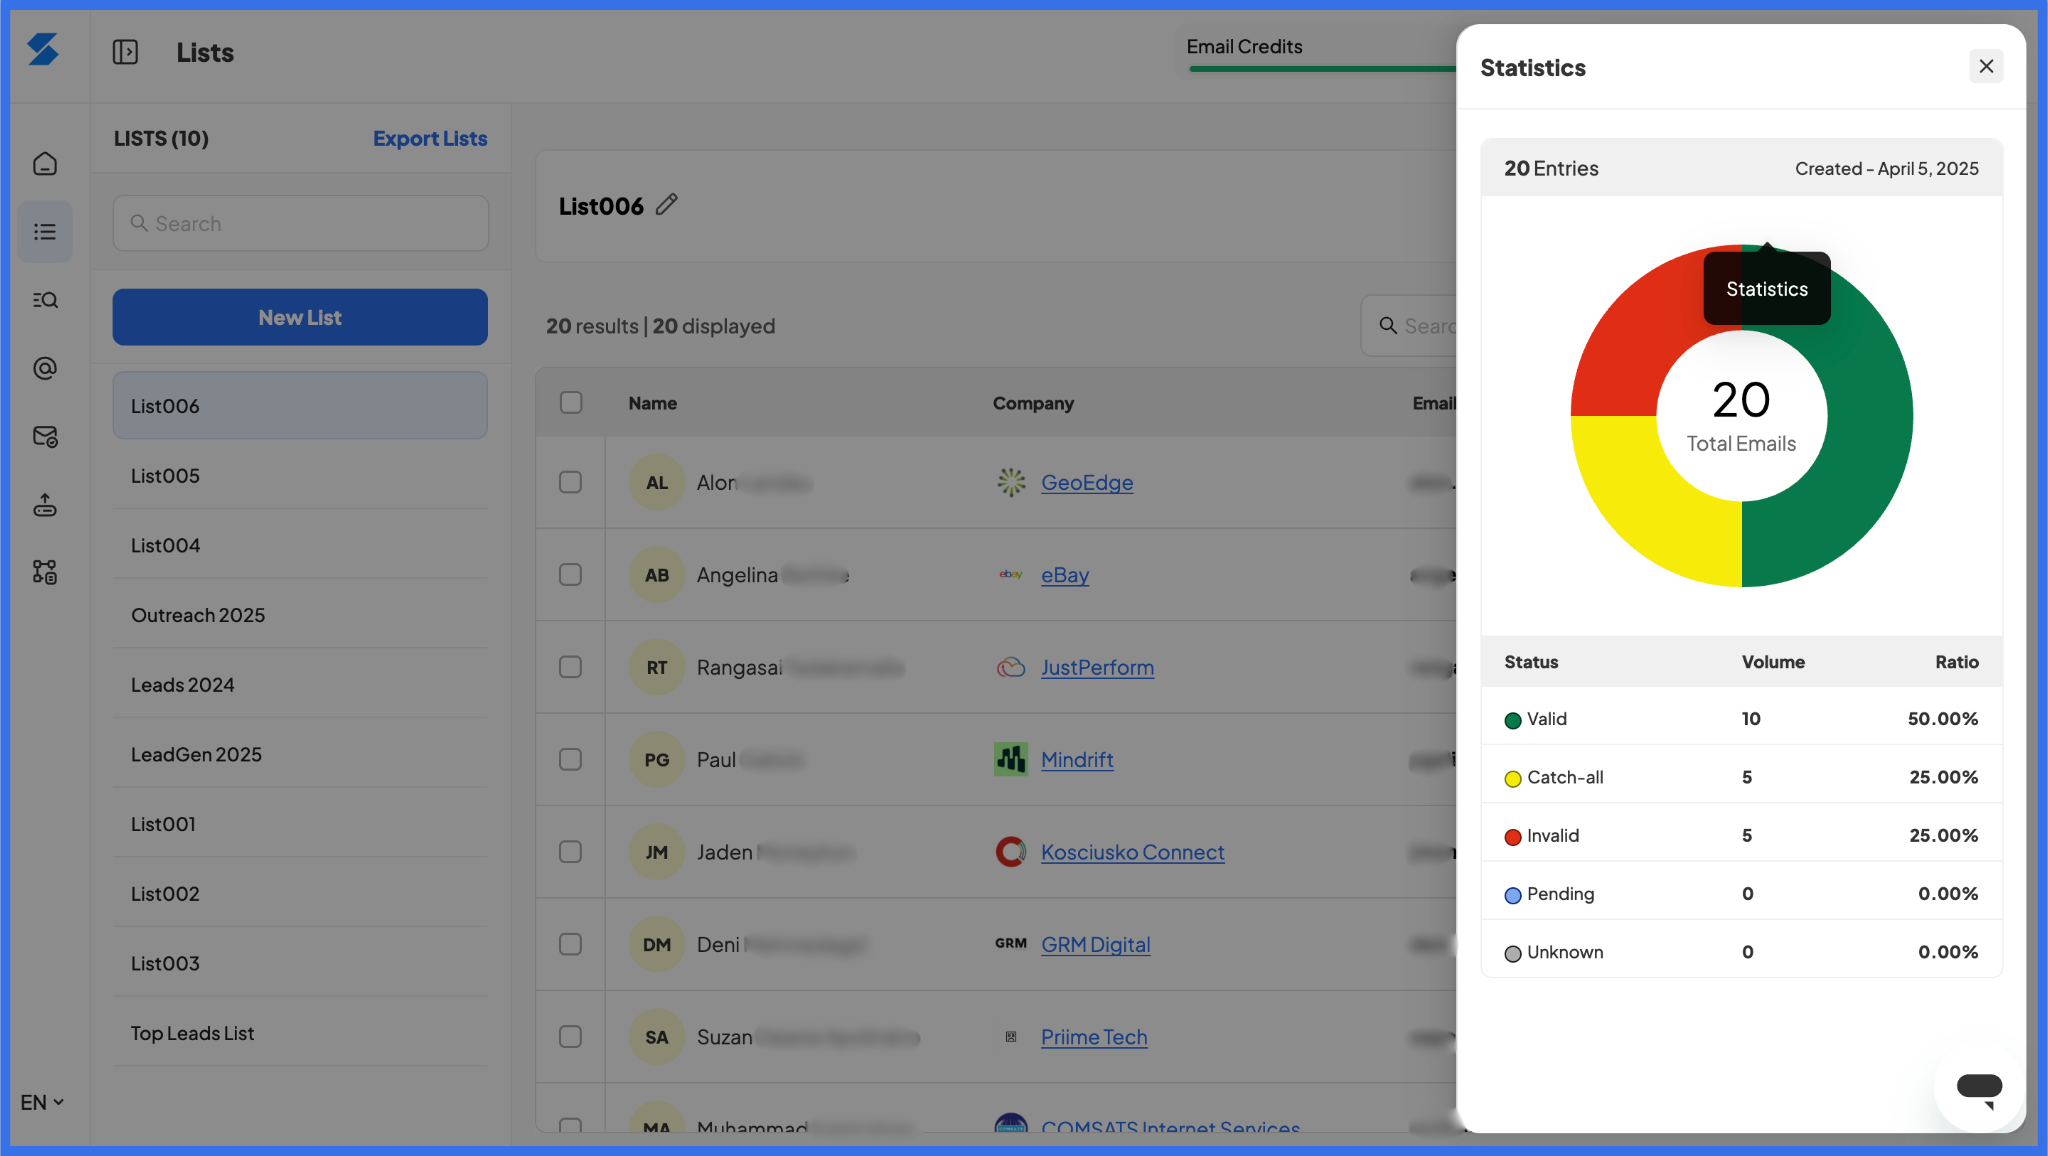Open the Outreach 2025 list
Image resolution: width=2048 pixels, height=1156 pixels.
tap(300, 615)
